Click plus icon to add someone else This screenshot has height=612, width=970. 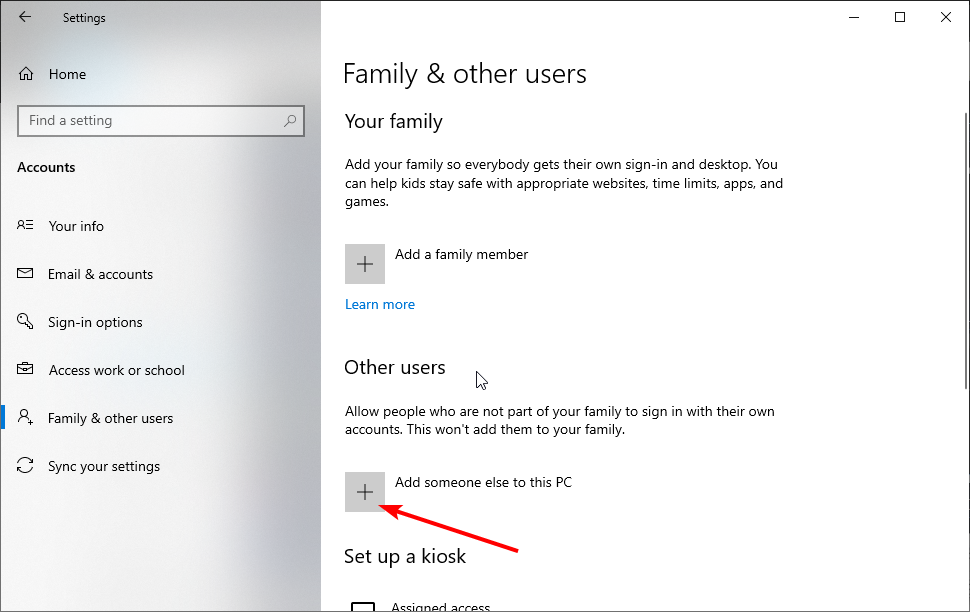click(x=365, y=492)
